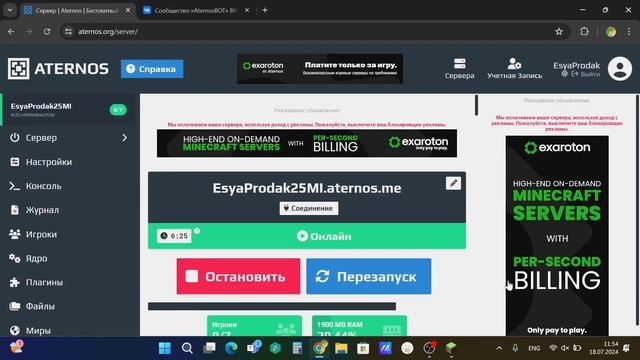Switch the ENG input language

[x=534, y=348]
